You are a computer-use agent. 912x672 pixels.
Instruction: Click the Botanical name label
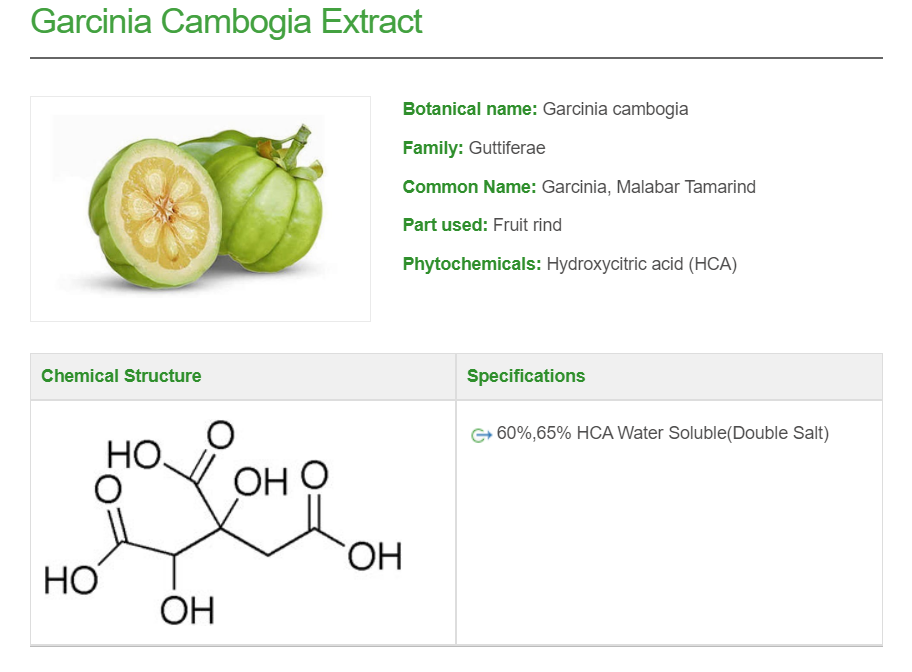tap(470, 109)
